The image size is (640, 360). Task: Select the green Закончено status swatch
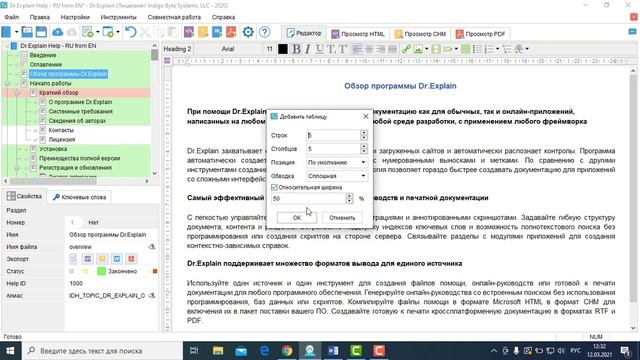(x=102, y=271)
